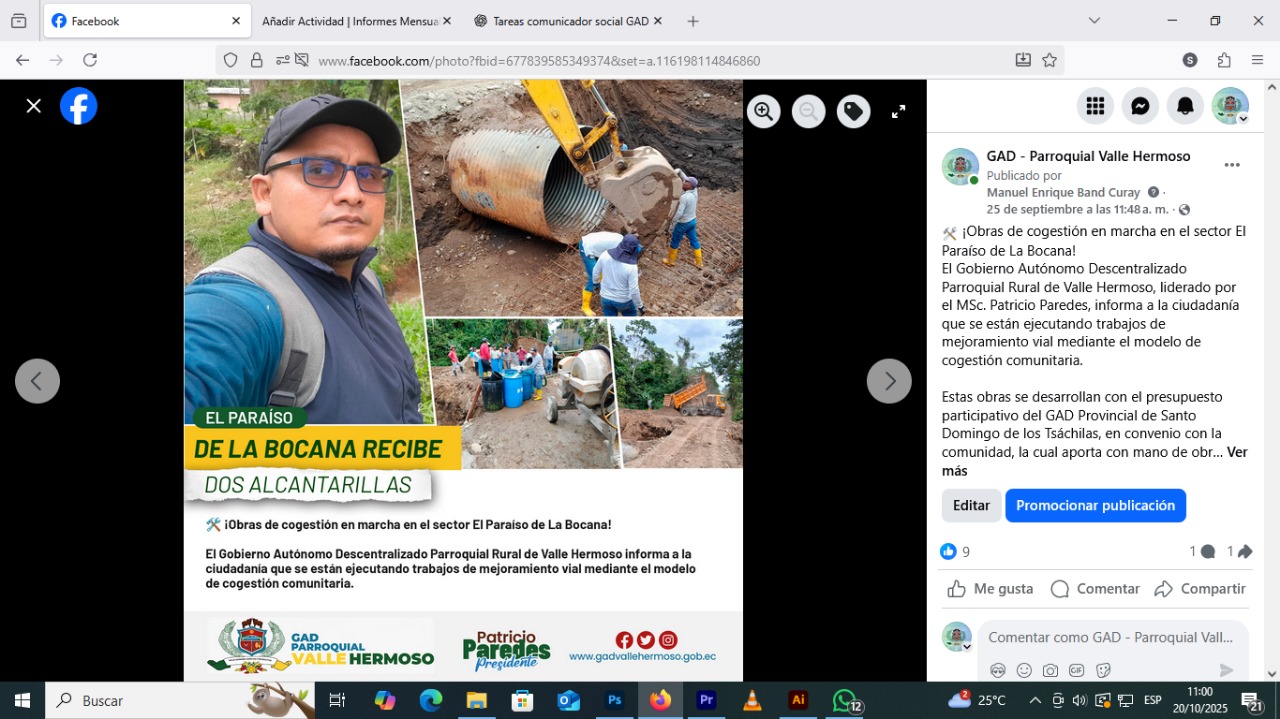1280x719 pixels.
Task: Click the Editar button
Action: coord(971,506)
